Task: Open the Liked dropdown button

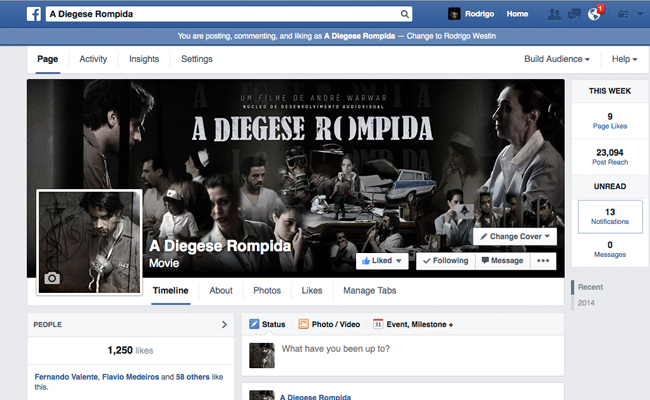Action: (382, 261)
